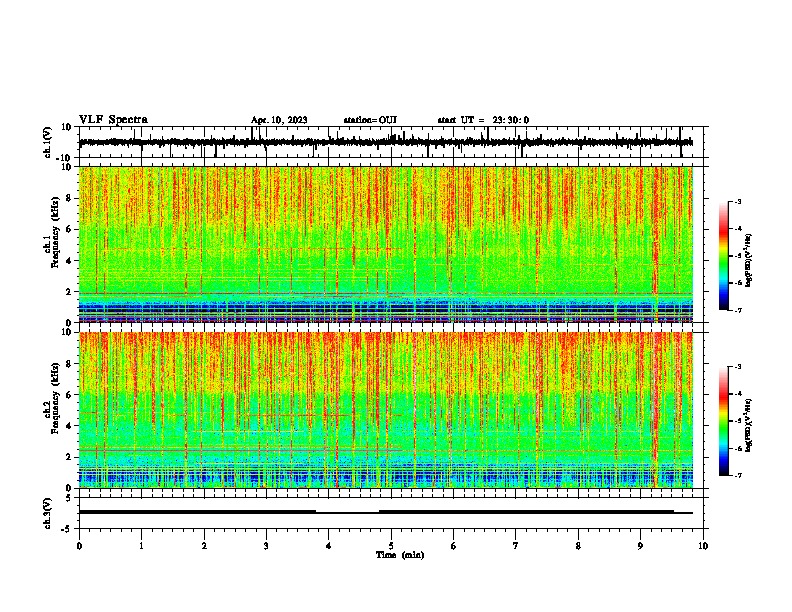
Task: Click the "-3" label on ch.1 color bar
Action: tap(737, 202)
